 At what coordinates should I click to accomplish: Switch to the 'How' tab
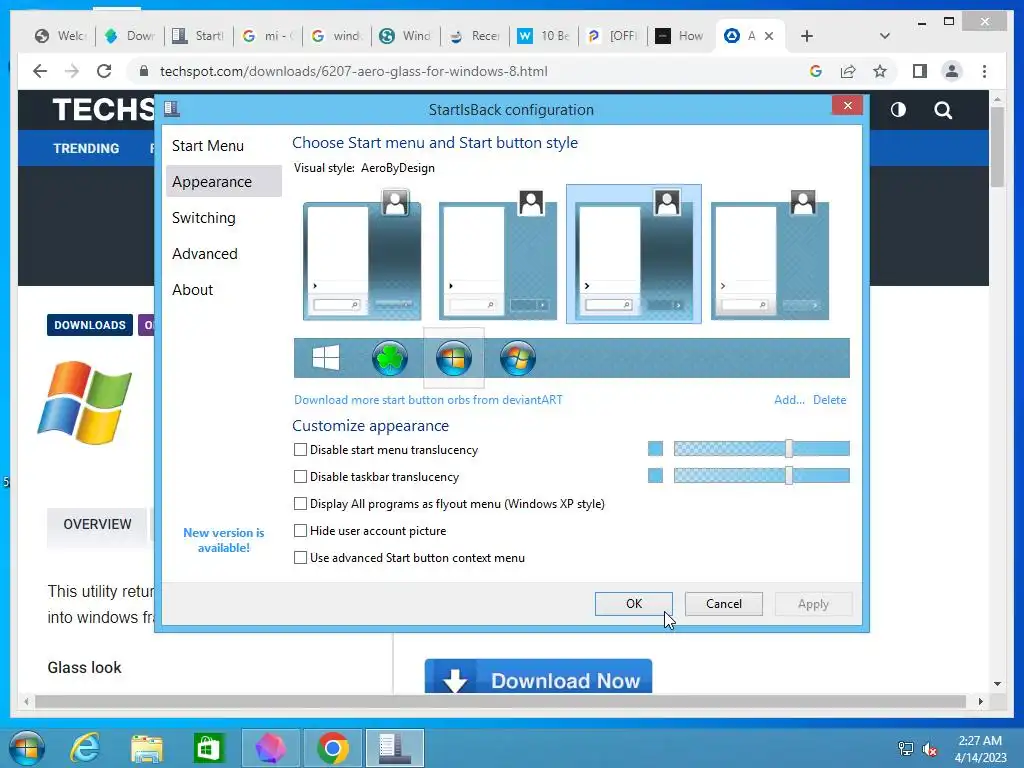coord(680,36)
